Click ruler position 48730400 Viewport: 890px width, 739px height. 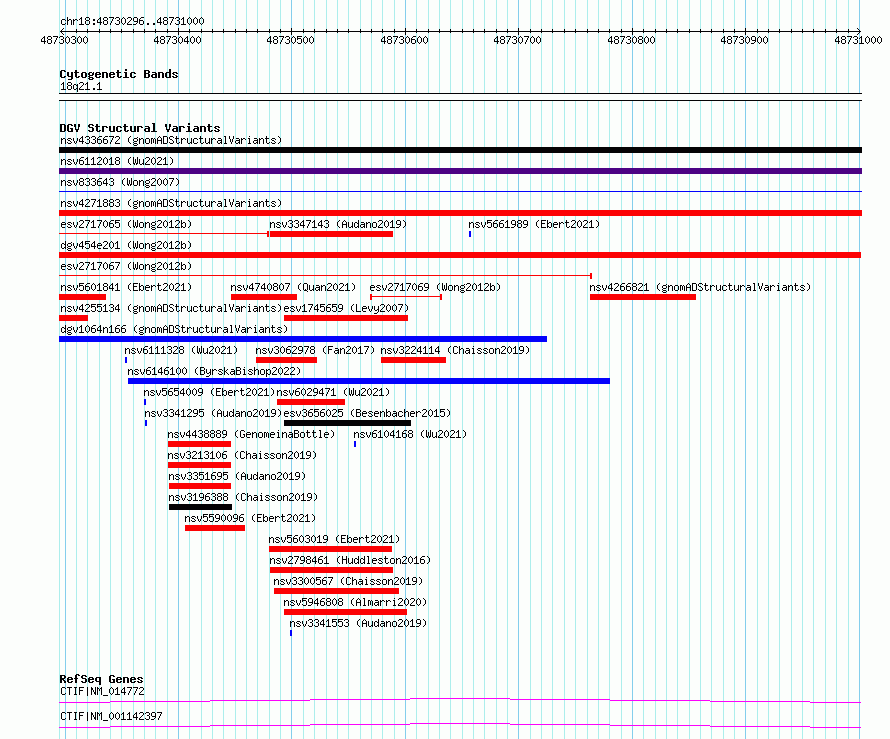pyautogui.click(x=177, y=40)
